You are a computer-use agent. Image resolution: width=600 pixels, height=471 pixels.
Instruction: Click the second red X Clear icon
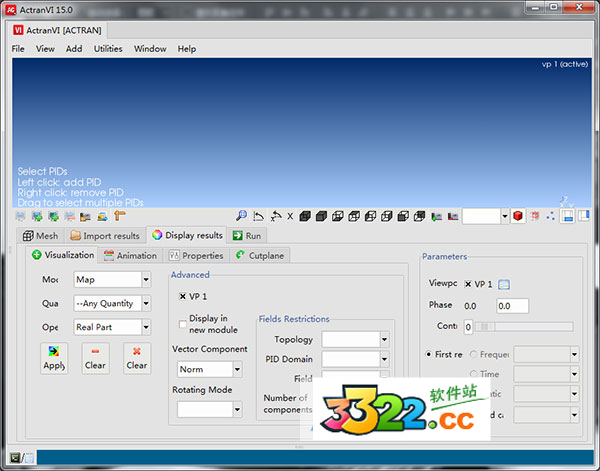pos(137,353)
